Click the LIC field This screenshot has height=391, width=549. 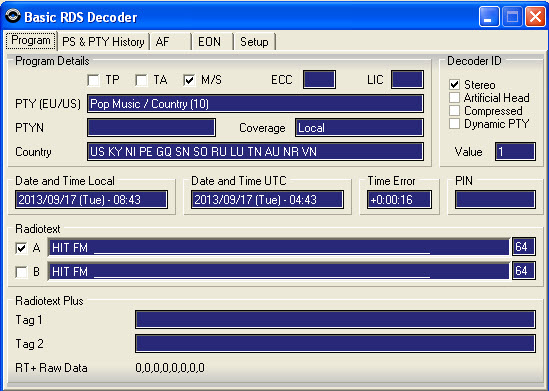pyautogui.click(x=407, y=79)
